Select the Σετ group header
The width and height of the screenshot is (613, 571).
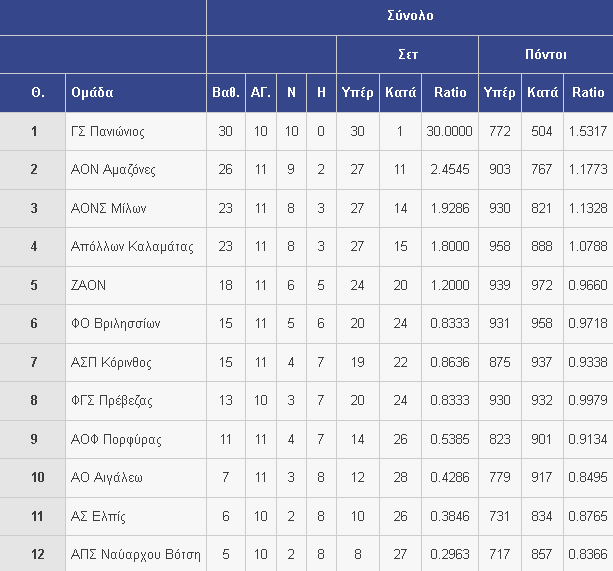[407, 54]
